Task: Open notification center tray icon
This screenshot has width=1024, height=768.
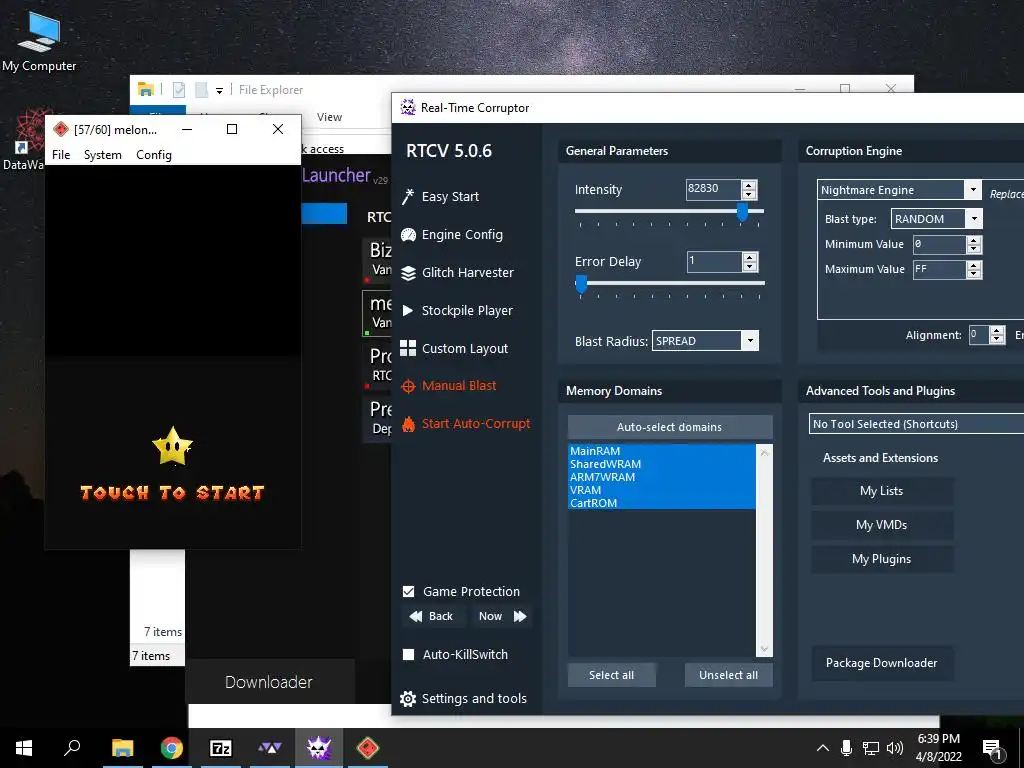Action: [993, 748]
